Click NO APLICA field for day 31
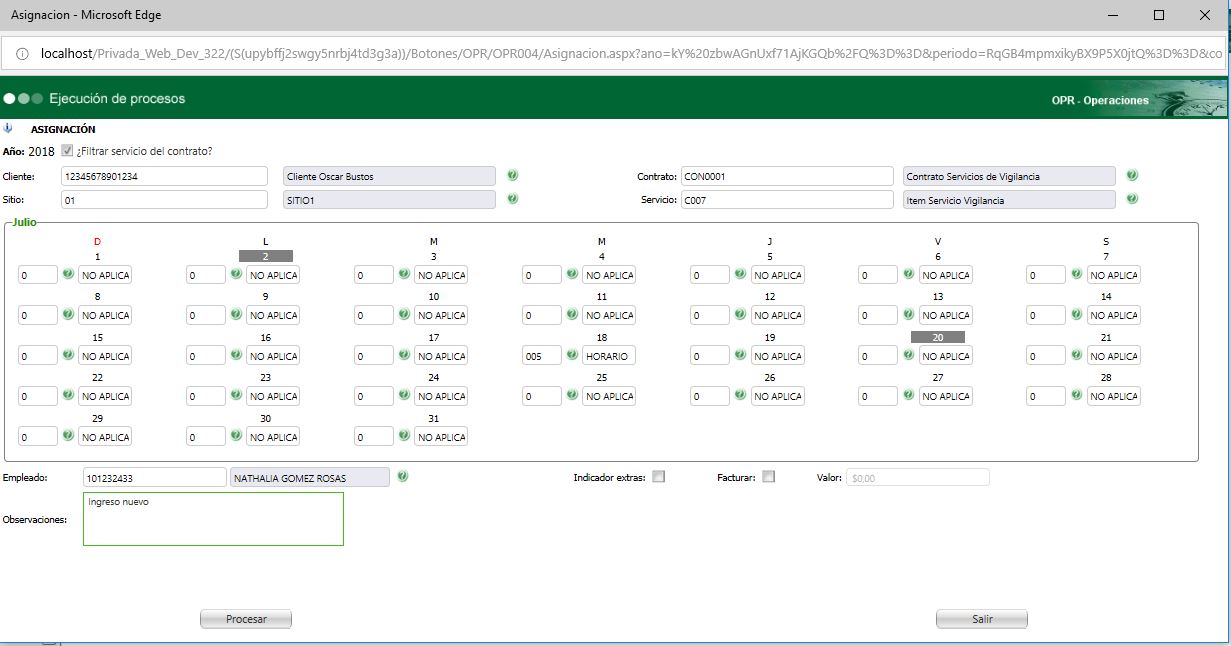1231x646 pixels. (441, 437)
